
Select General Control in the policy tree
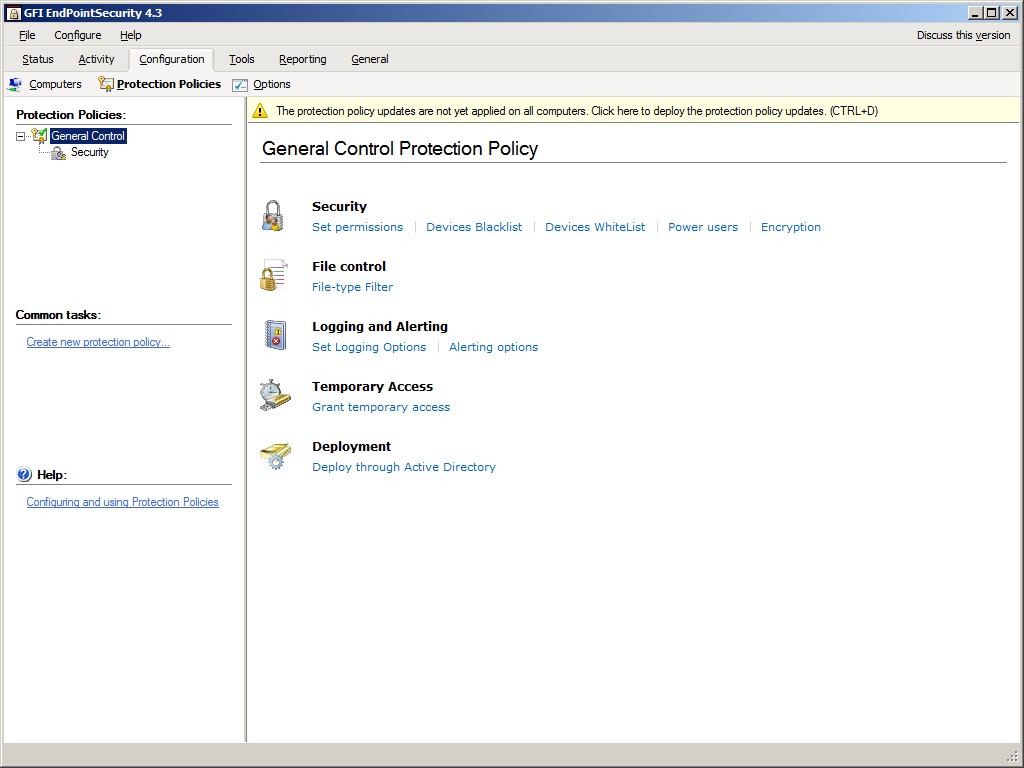coord(88,136)
